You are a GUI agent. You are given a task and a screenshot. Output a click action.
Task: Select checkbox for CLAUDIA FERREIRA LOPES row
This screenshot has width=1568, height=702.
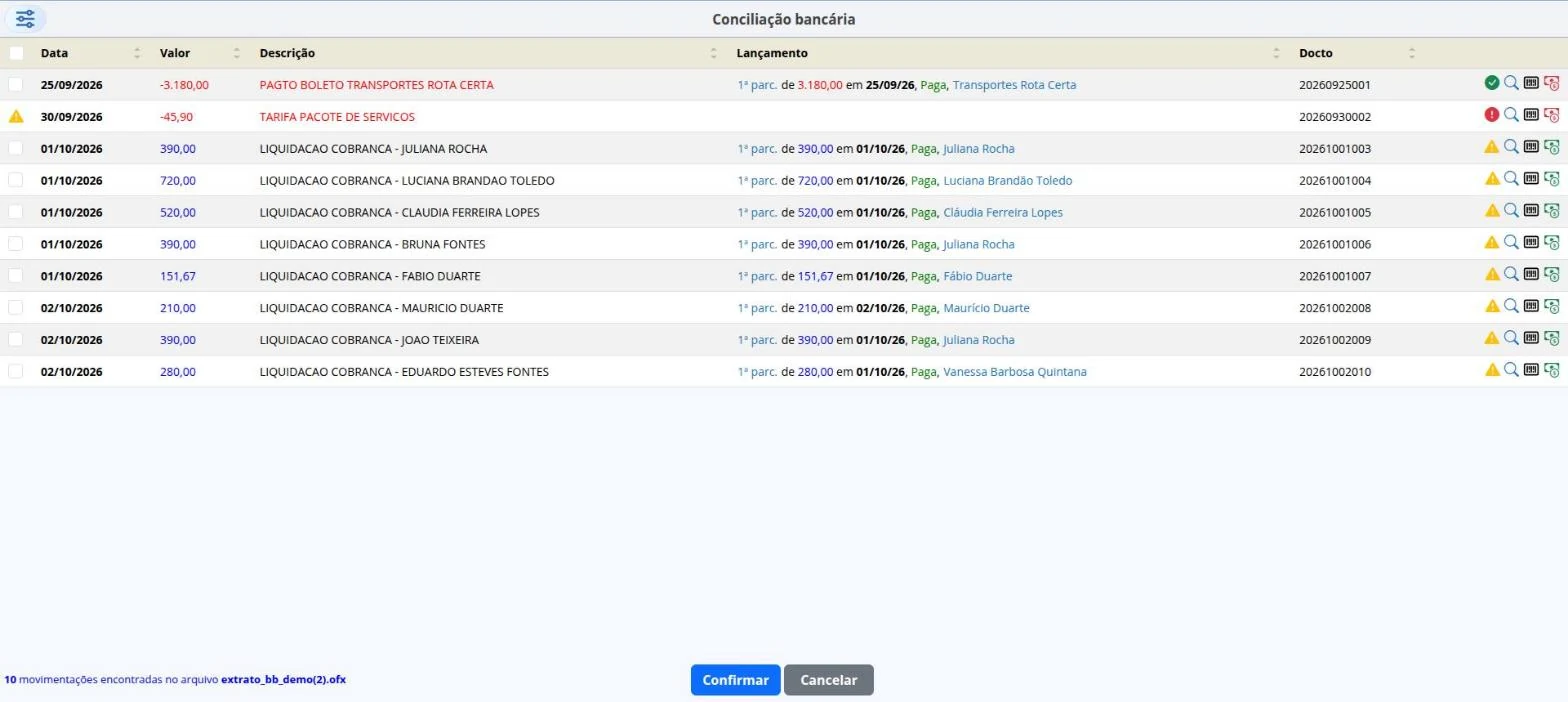(16, 212)
